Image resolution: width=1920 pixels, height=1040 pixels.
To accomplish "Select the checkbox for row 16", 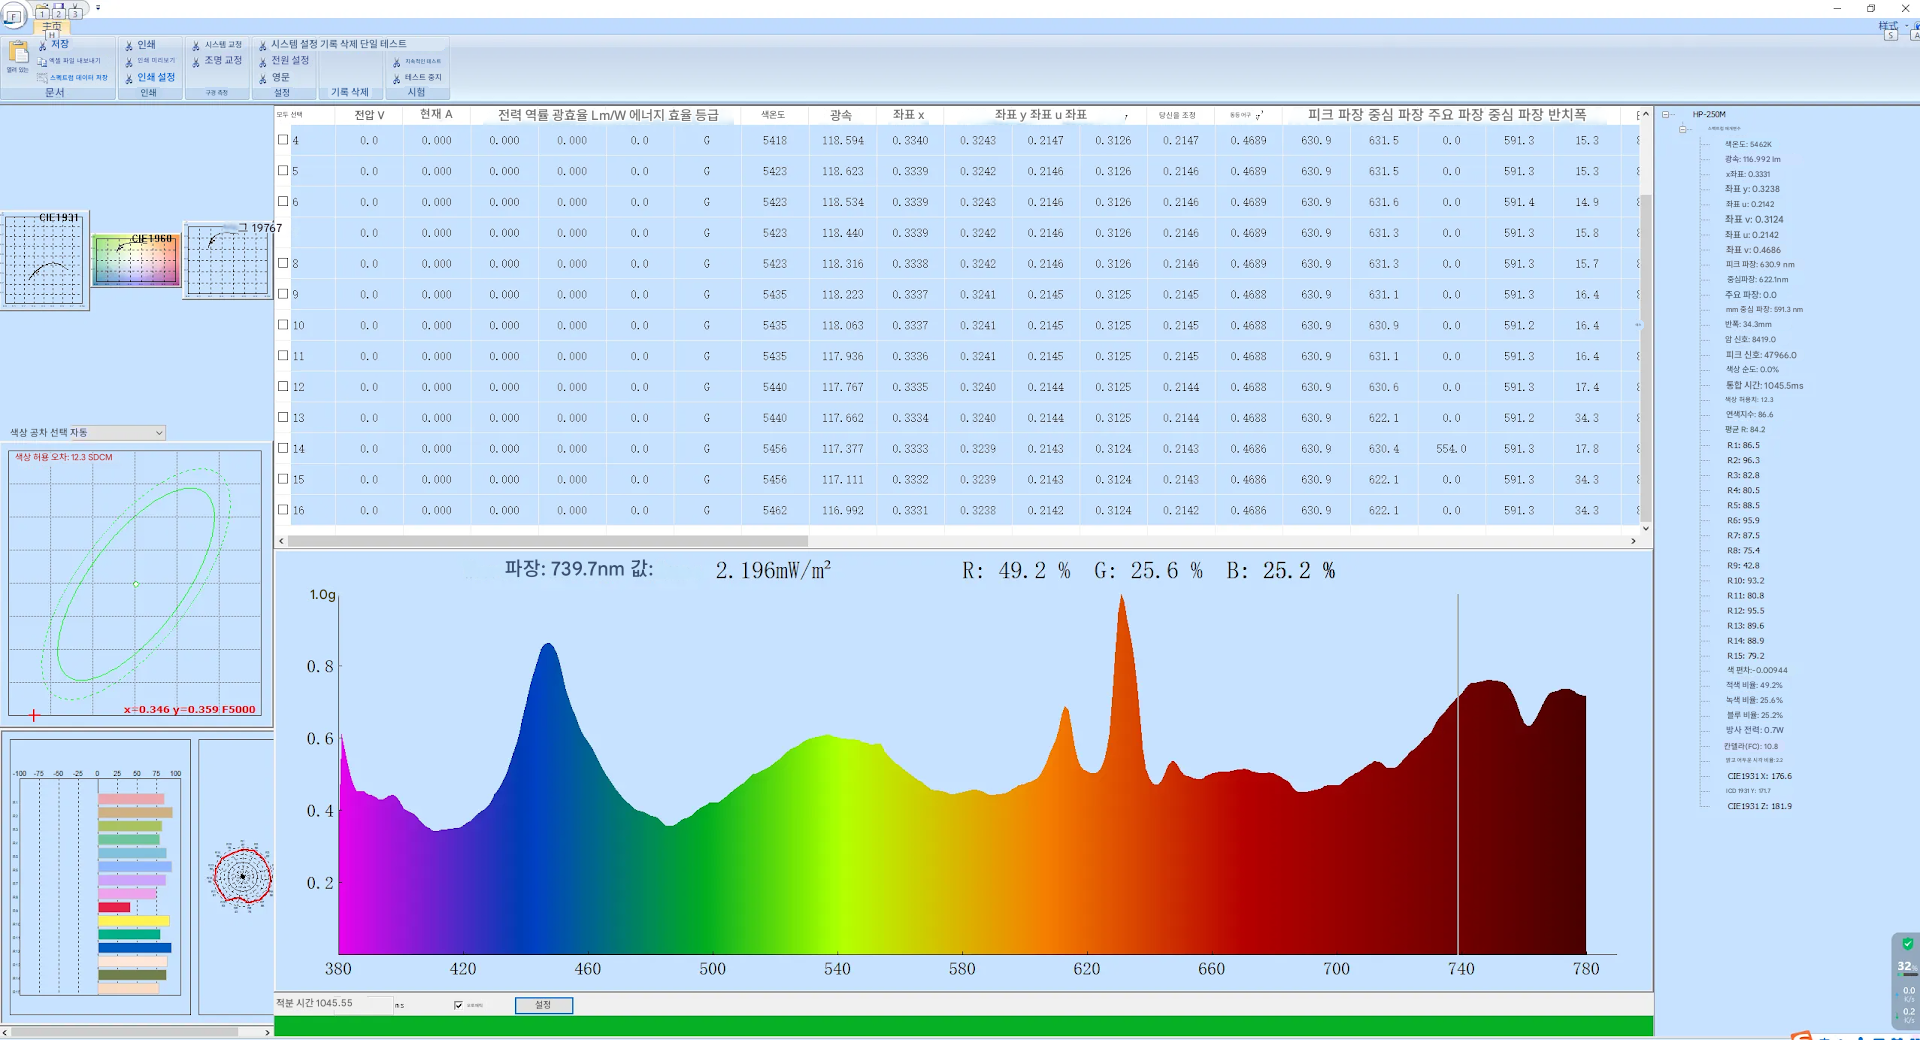I will coord(283,510).
